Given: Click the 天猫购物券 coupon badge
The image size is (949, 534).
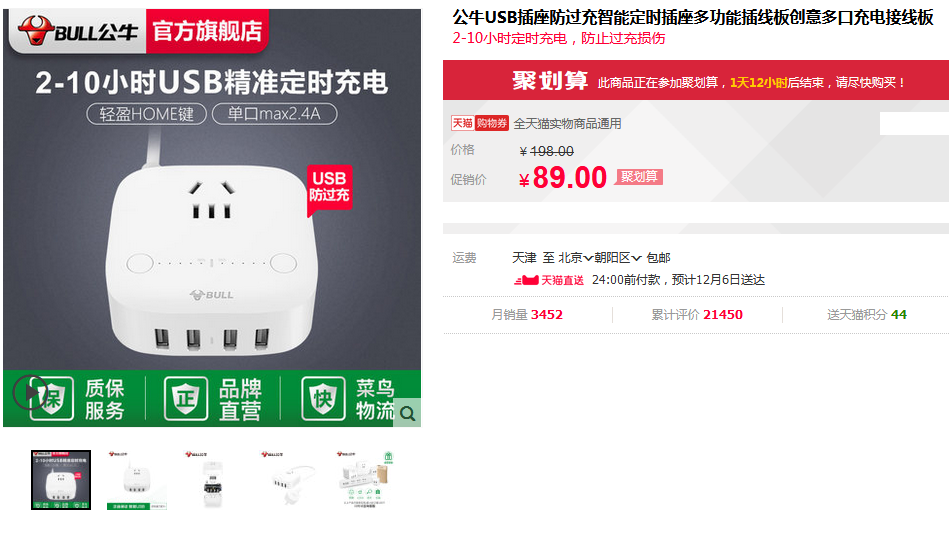Looking at the screenshot, I should pos(479,124).
